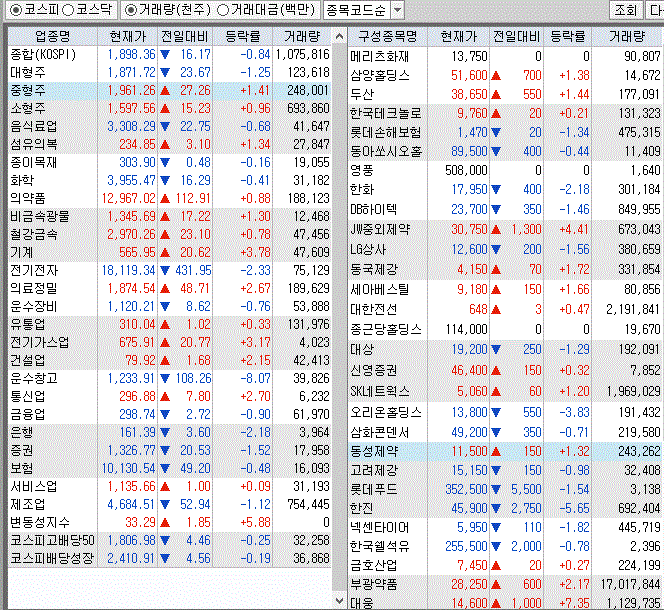Image resolution: width=664 pixels, height=610 pixels.
Task: Select the 대형주 sector row
Action: pyautogui.click(x=169, y=72)
